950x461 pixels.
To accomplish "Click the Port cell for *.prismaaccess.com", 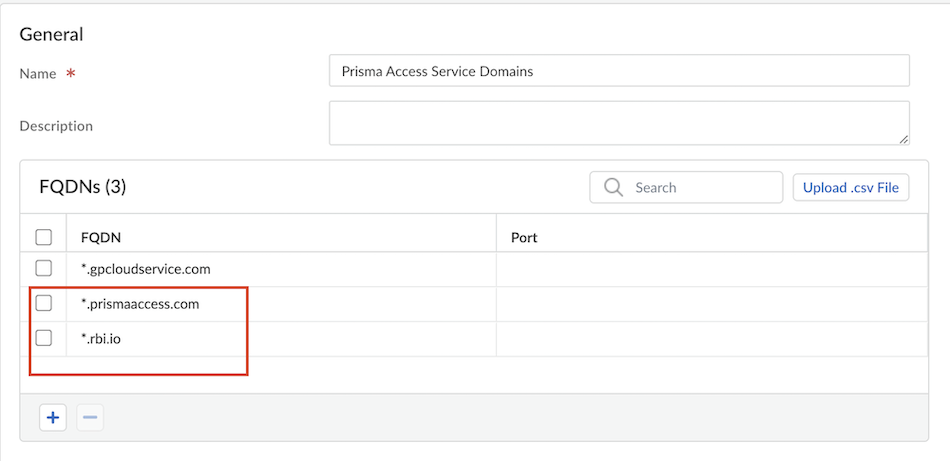I will (711, 304).
